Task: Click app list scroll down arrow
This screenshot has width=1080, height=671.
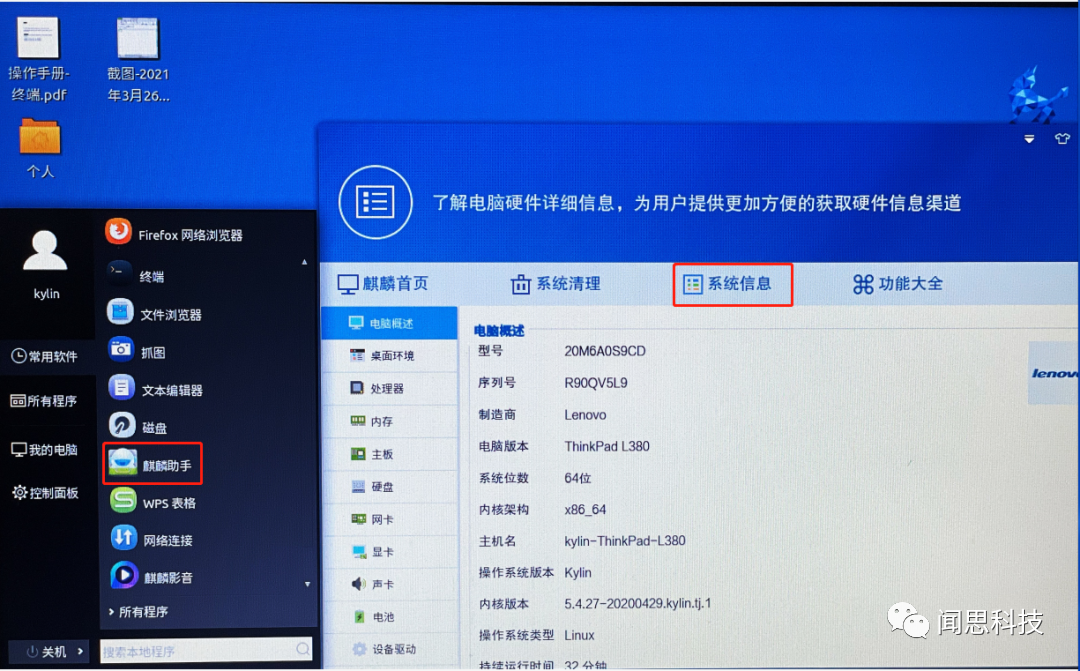Action: (x=307, y=584)
